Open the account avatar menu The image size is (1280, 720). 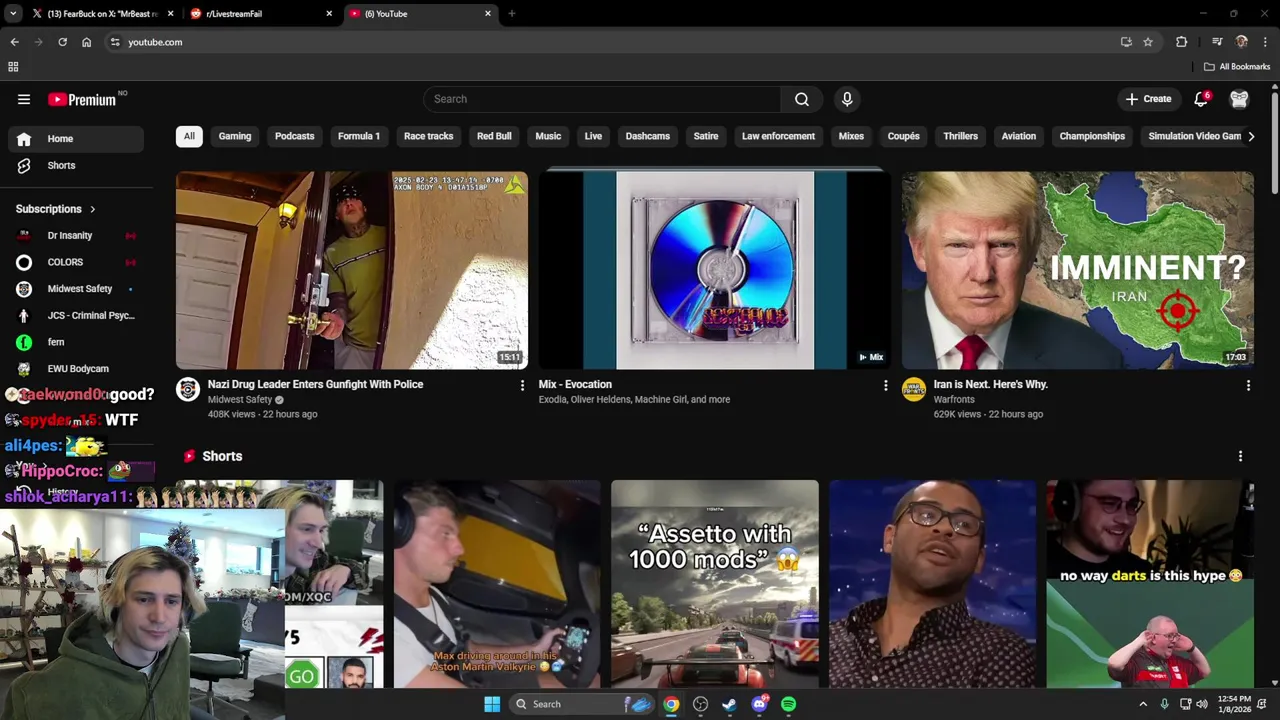(1239, 99)
